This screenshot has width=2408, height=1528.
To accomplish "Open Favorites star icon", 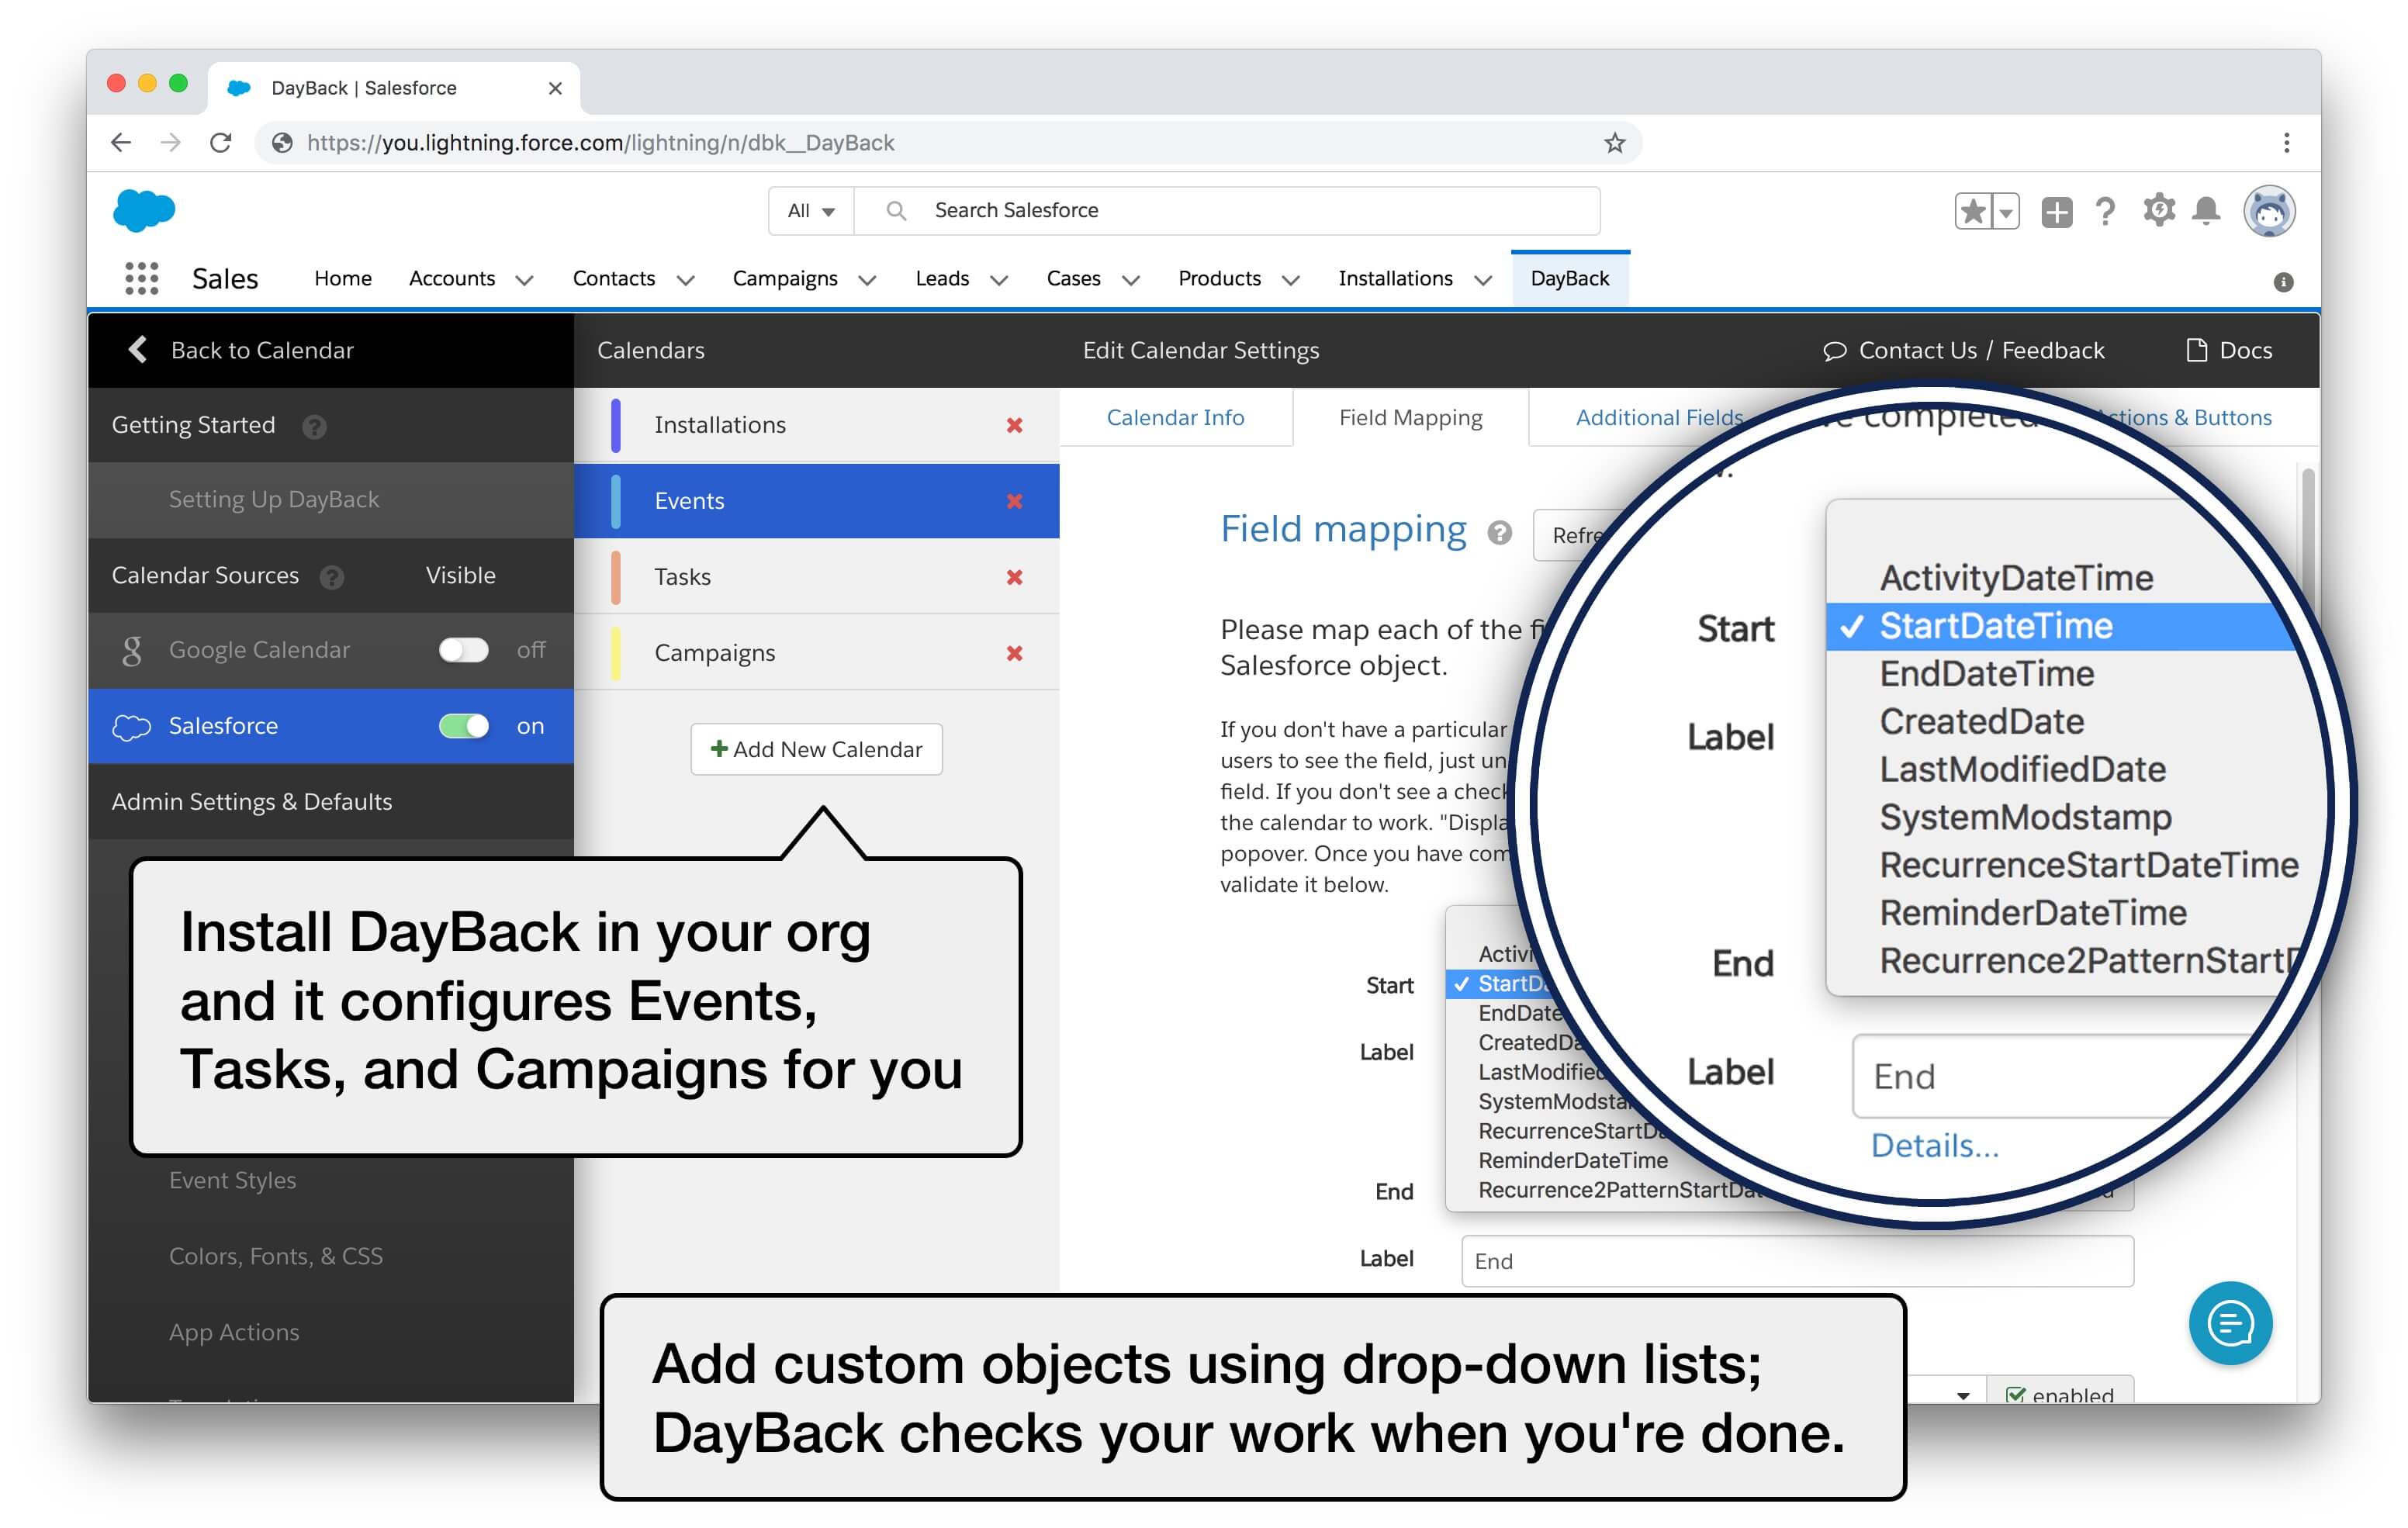I will click(1973, 211).
